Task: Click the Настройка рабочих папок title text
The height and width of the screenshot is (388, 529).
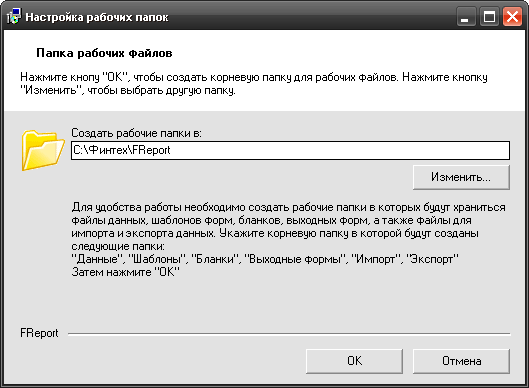Action: pyautogui.click(x=97, y=17)
